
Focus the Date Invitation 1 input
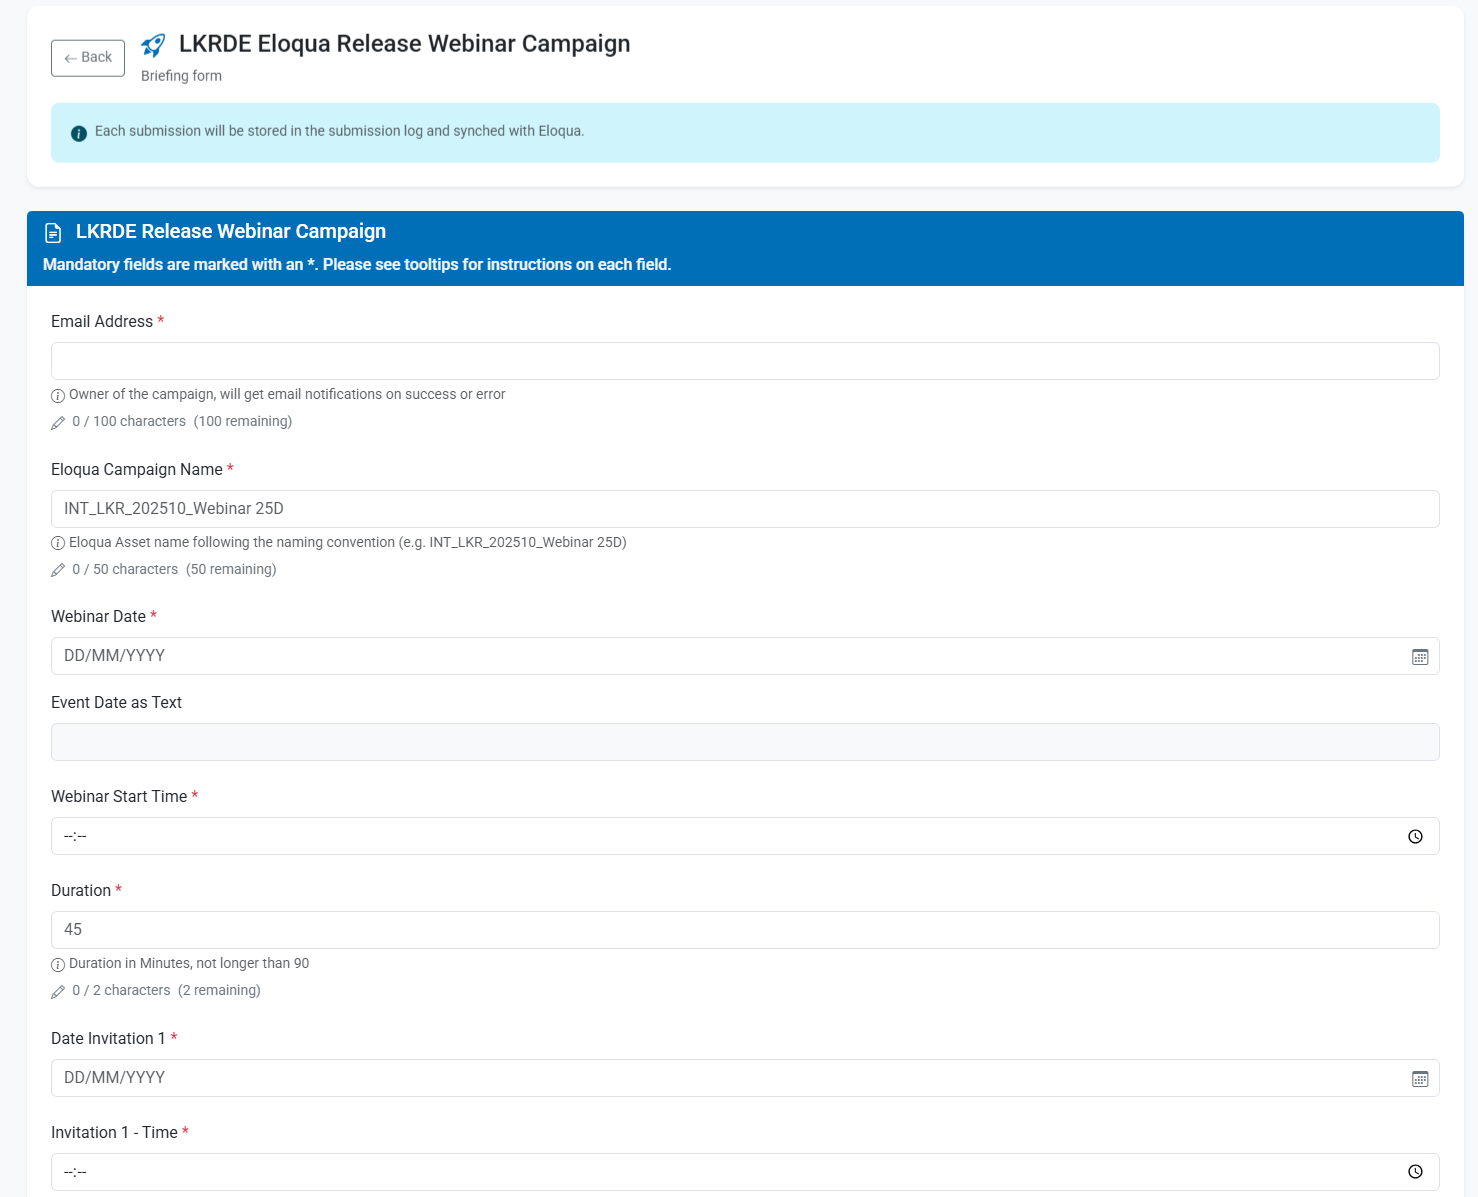(x=745, y=1078)
